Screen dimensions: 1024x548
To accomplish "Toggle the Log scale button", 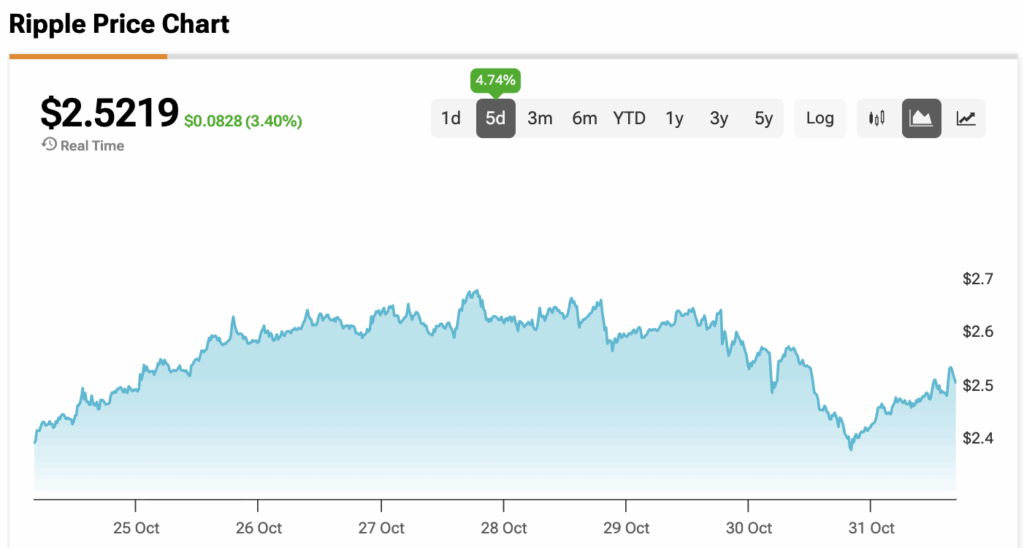I will tap(820, 118).
